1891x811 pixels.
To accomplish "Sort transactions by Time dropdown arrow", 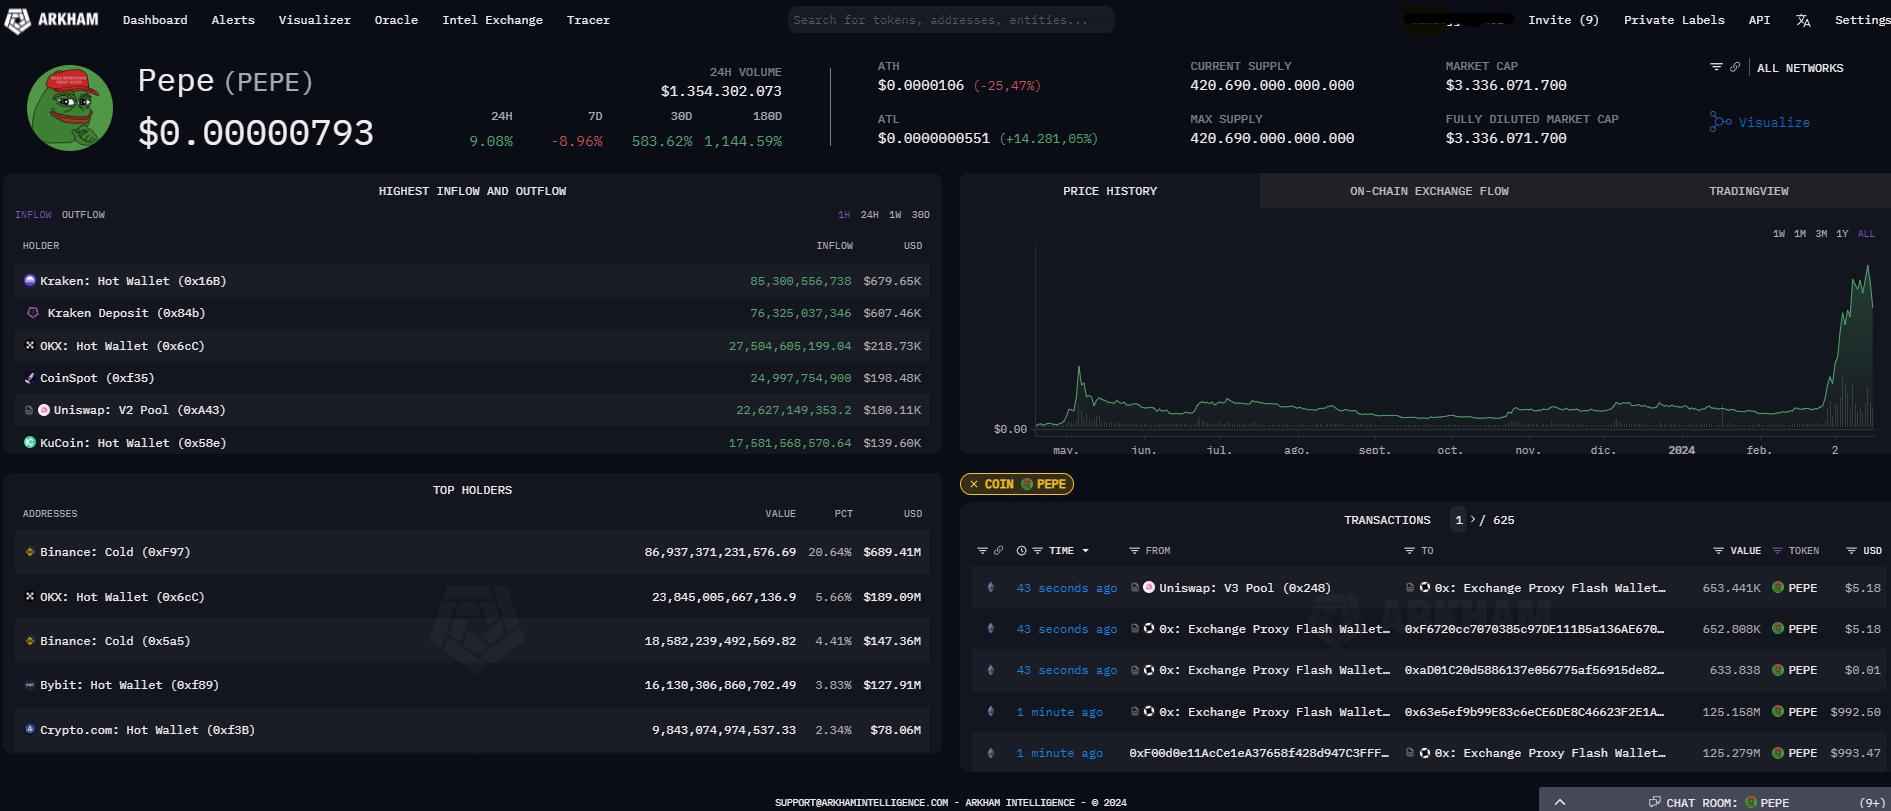I will [1085, 551].
